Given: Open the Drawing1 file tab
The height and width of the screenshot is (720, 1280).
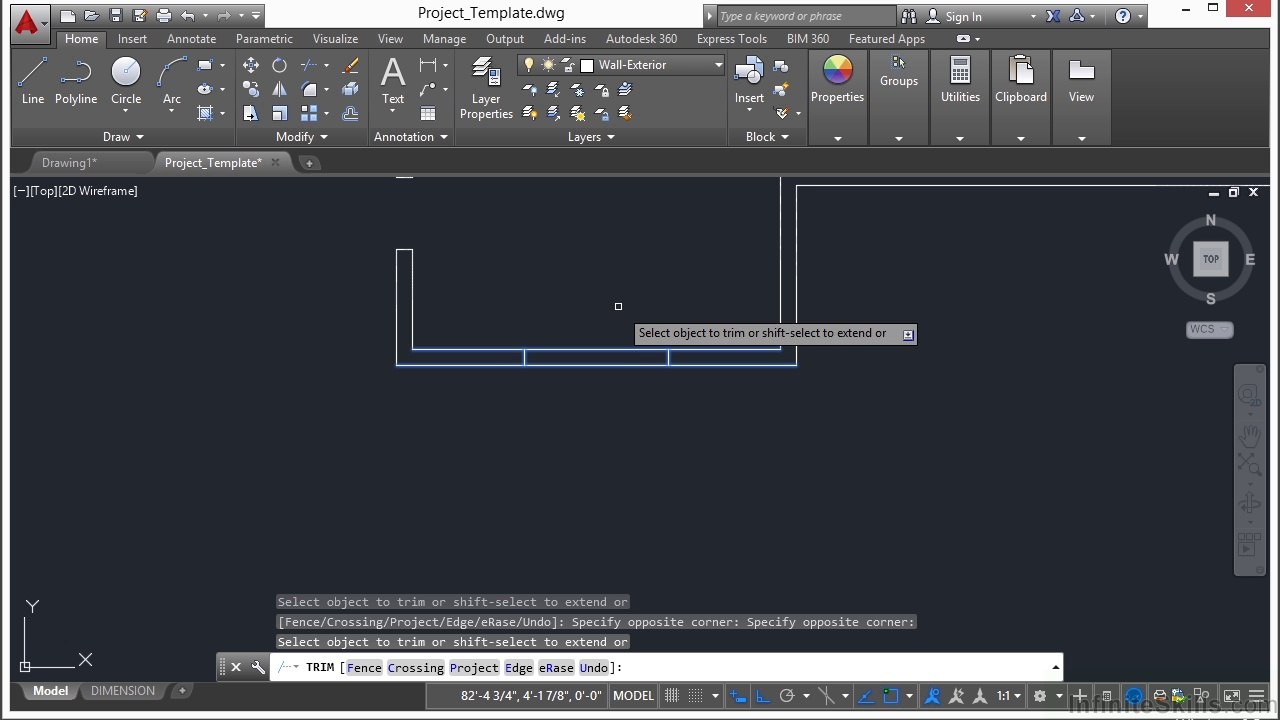Looking at the screenshot, I should (69, 163).
